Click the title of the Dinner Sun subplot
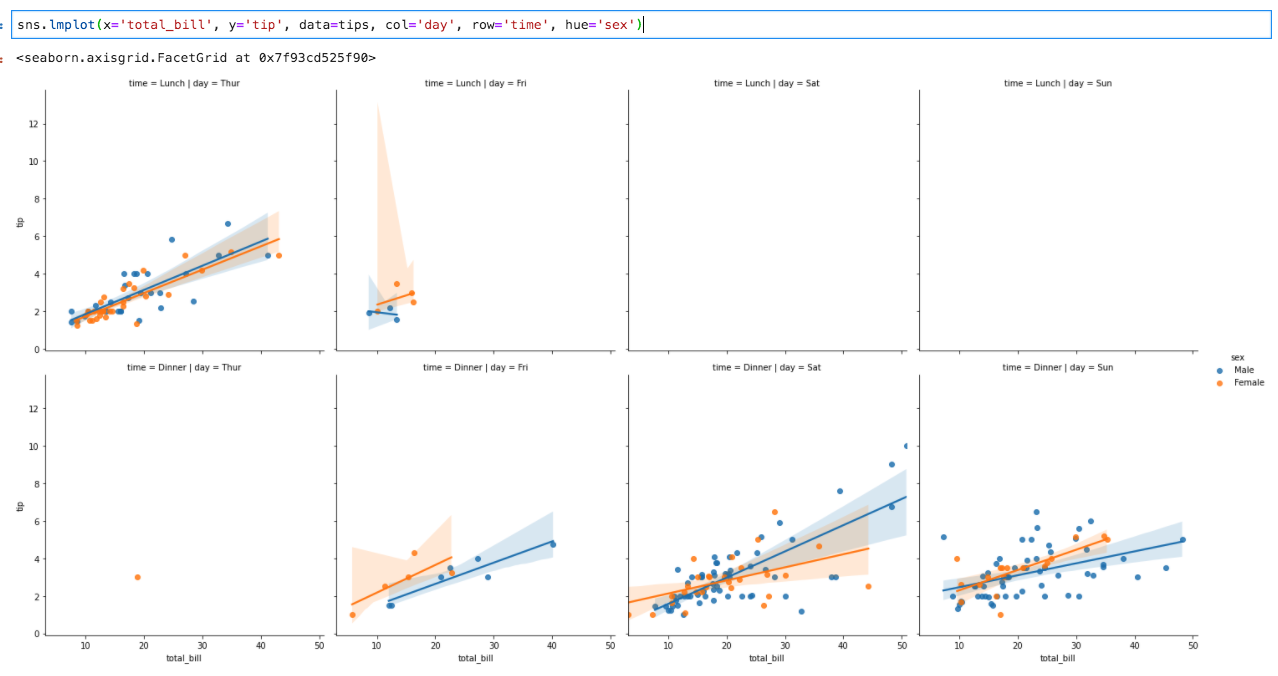Image resolution: width=1278 pixels, height=676 pixels. [1057, 367]
